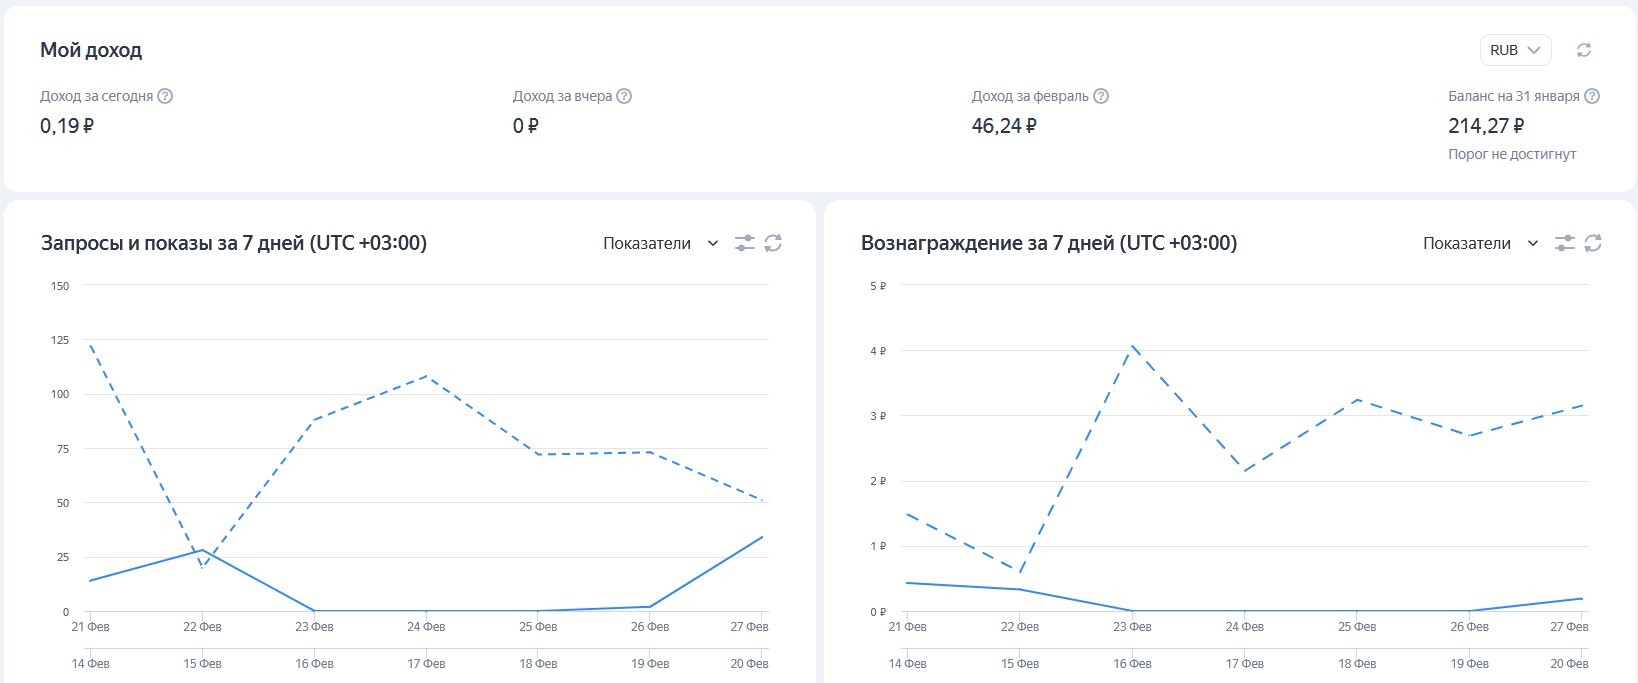
Task: Click the Порог не достигнут note
Action: 1512,154
